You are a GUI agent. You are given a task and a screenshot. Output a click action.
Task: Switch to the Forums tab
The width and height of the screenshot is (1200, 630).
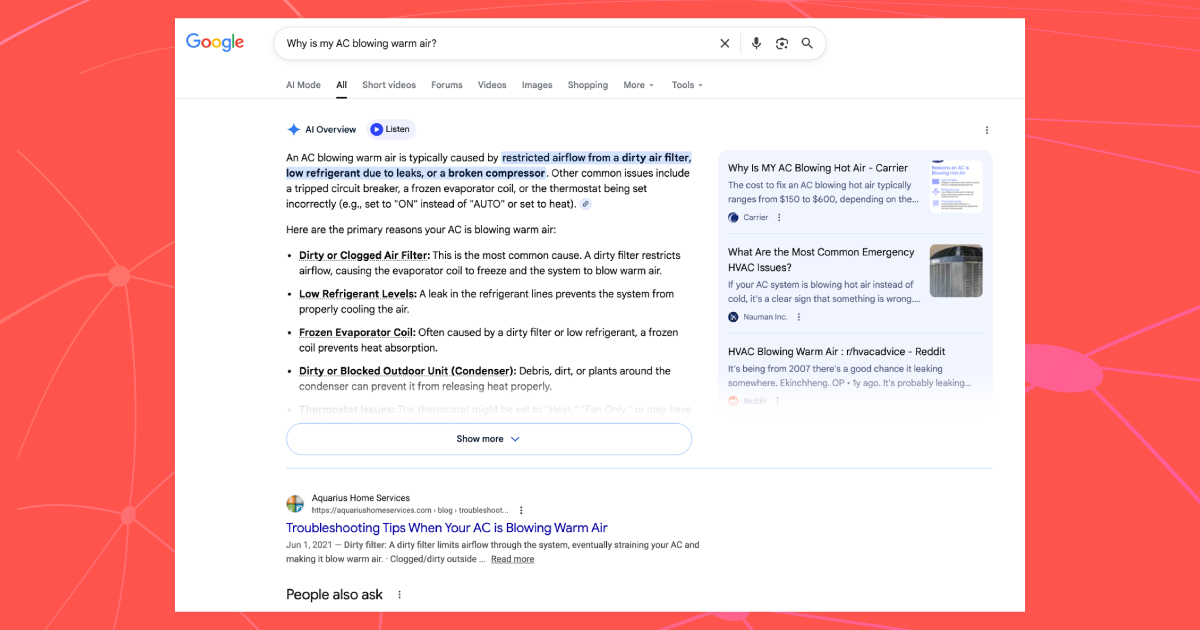(446, 85)
